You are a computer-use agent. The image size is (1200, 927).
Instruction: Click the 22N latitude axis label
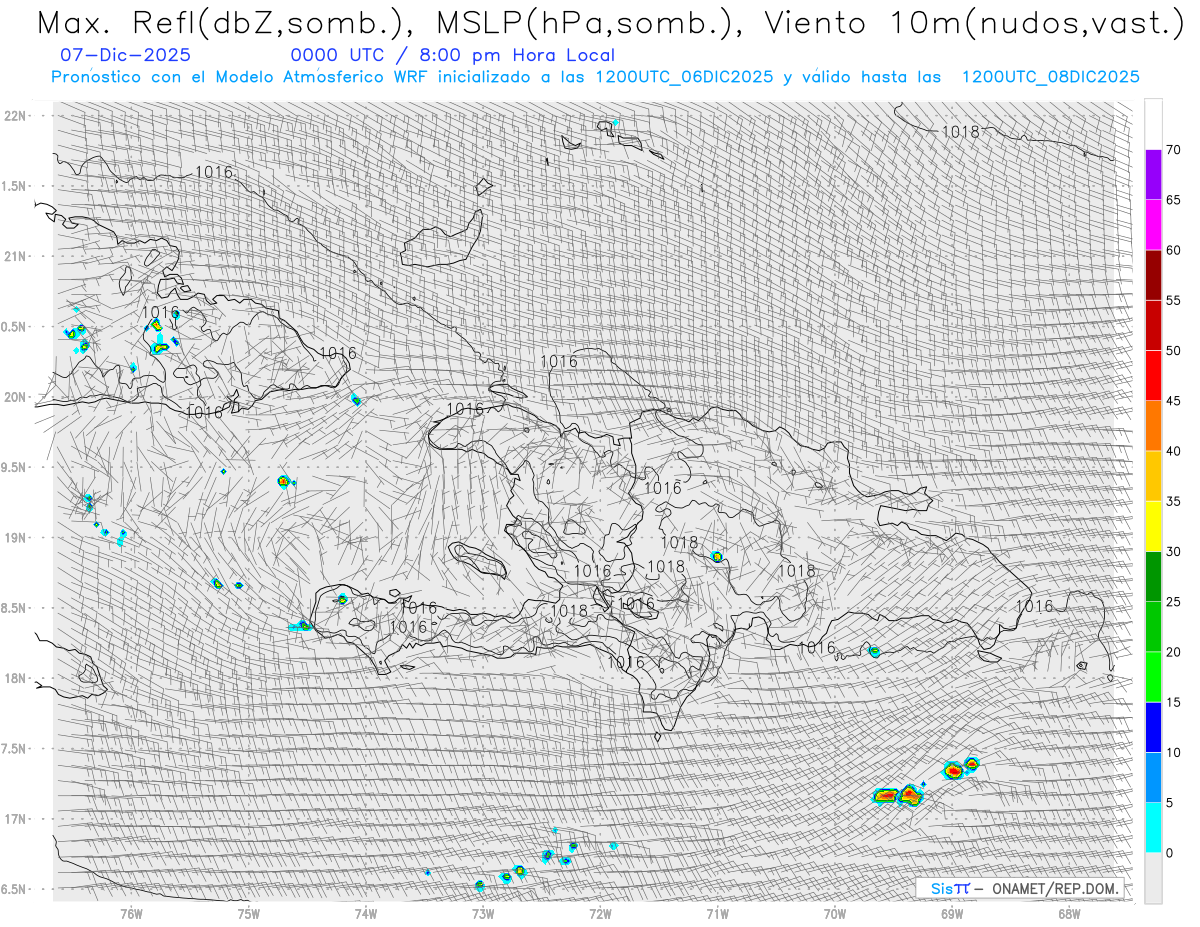[x=15, y=116]
